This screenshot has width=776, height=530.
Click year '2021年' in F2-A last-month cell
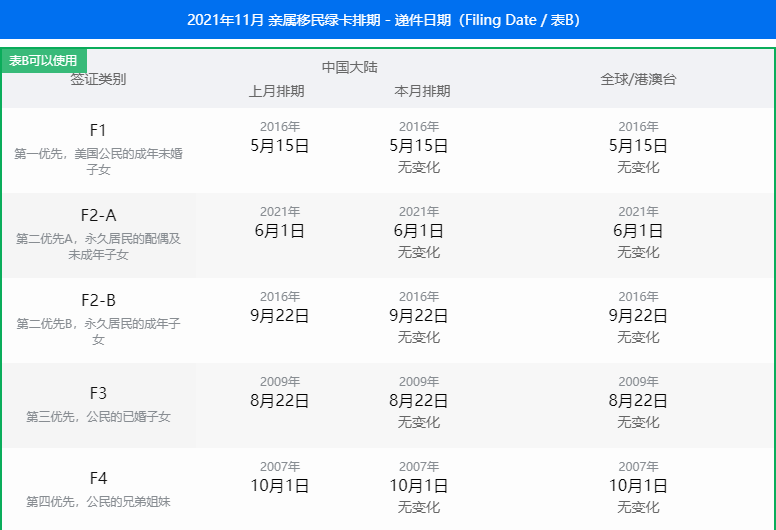pyautogui.click(x=280, y=212)
